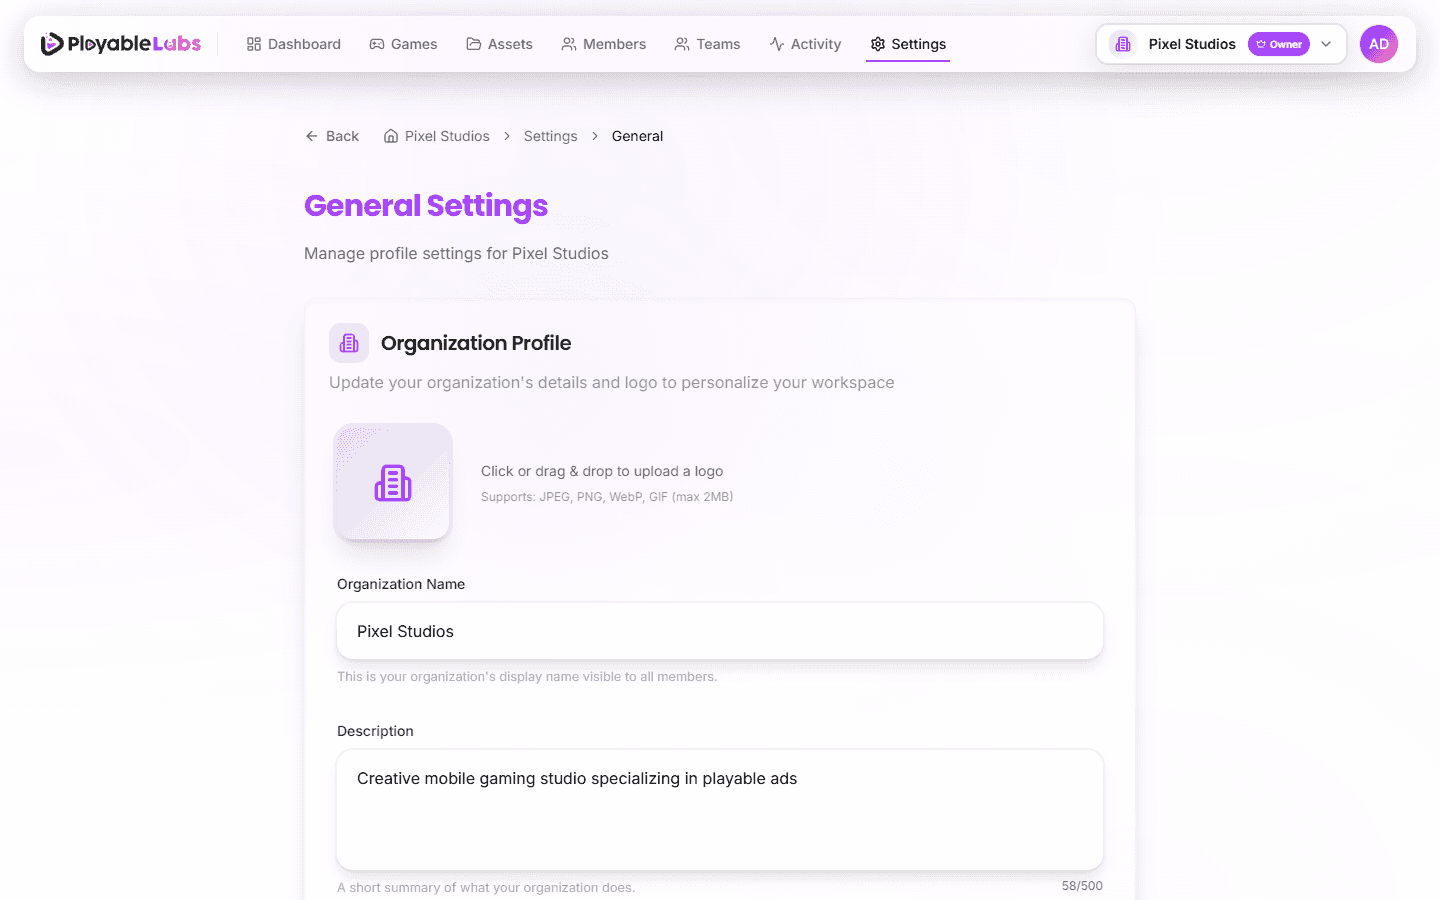Click the Assets folder icon
1440x900 pixels.
[x=472, y=43]
